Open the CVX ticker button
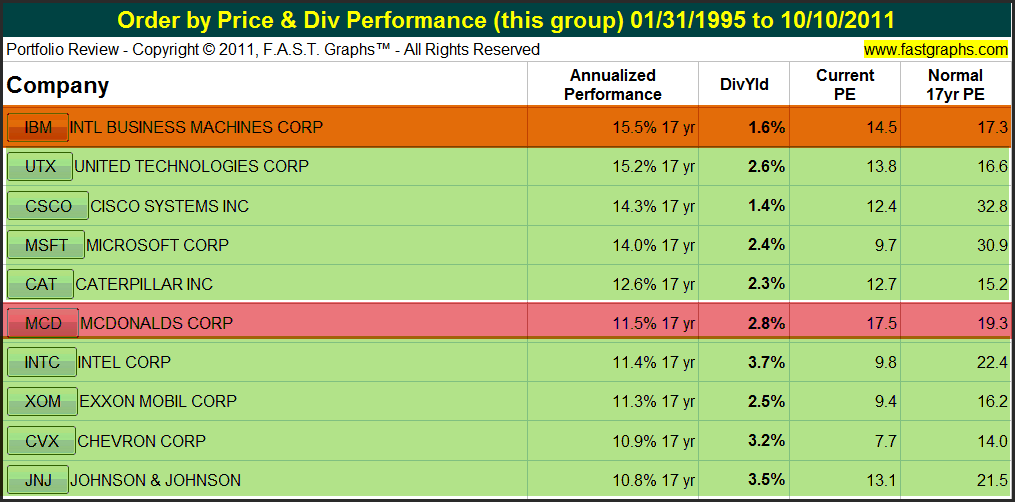Screen dimensions: 1015x502 [41, 441]
